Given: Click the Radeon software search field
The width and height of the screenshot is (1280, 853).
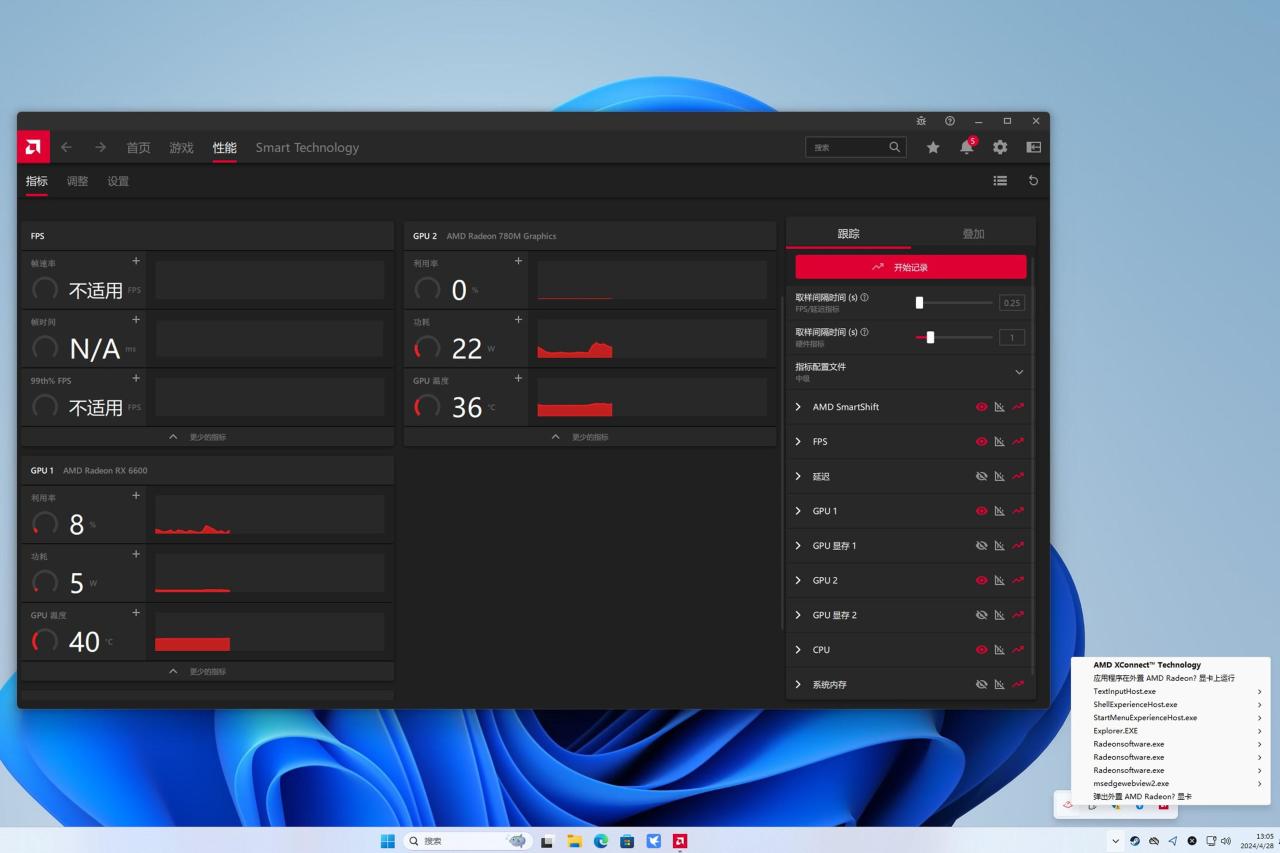Looking at the screenshot, I should click(856, 147).
